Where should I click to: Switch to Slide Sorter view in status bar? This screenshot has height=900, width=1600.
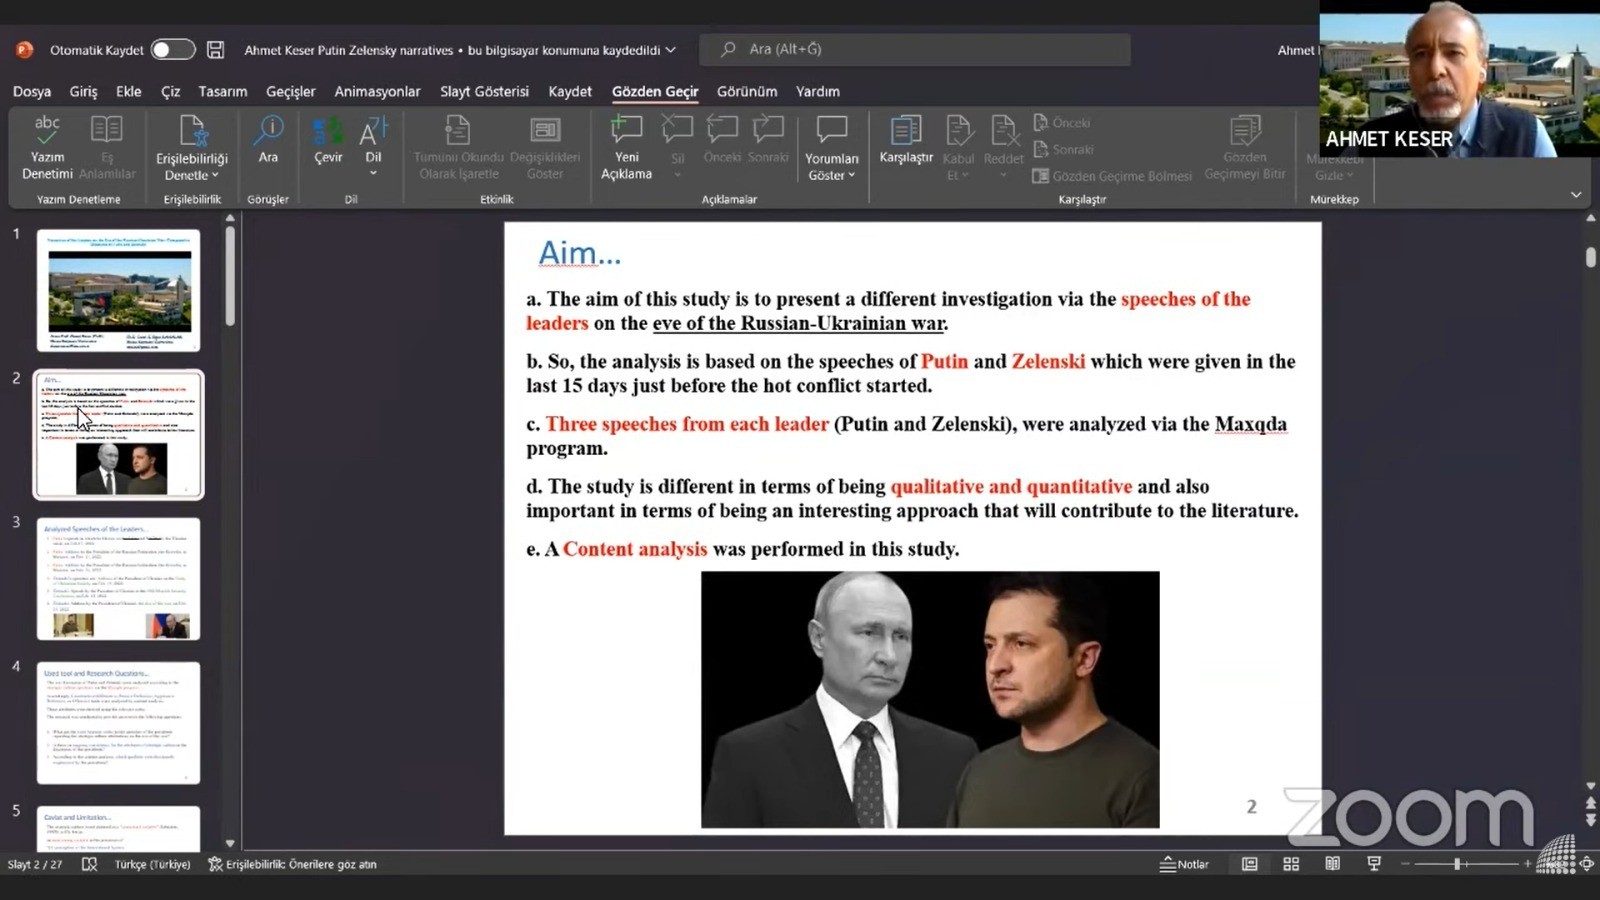pyautogui.click(x=1291, y=864)
